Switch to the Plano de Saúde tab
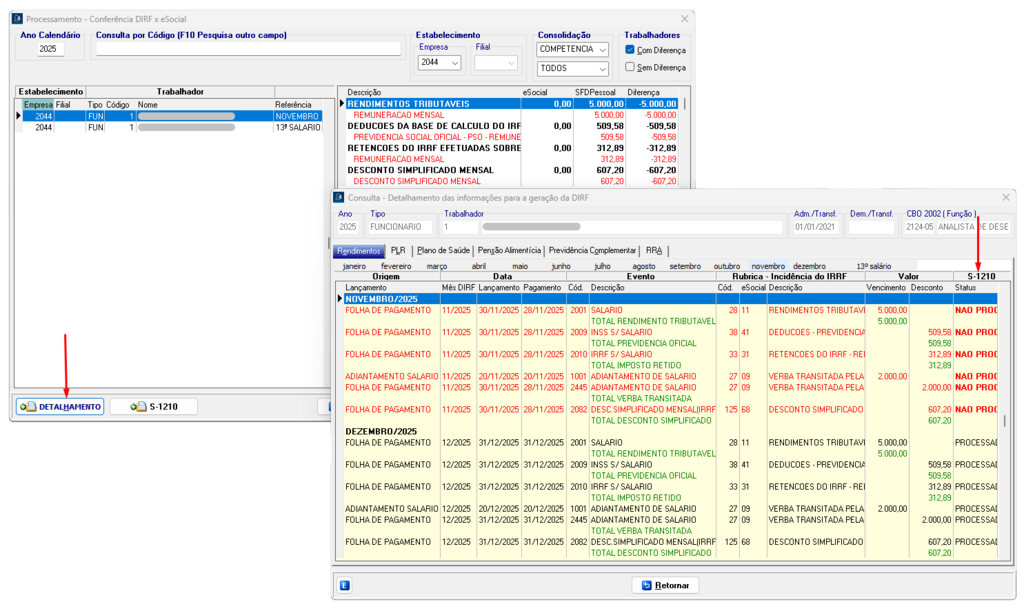This screenshot has height=611, width=1024. point(441,250)
